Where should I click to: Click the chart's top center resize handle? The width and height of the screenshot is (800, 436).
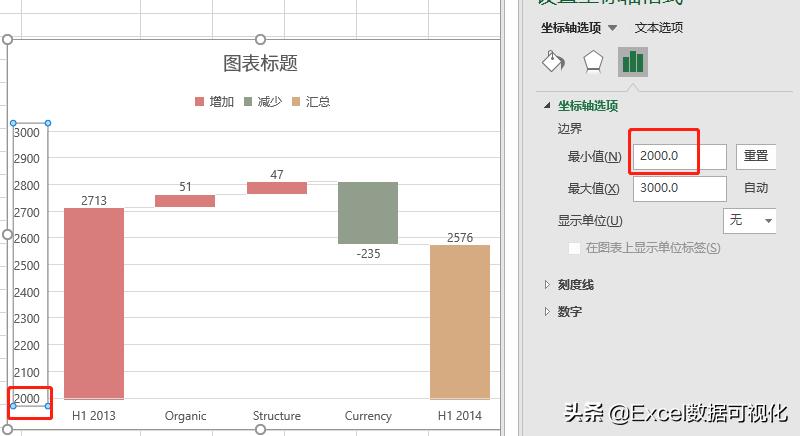coord(260,39)
